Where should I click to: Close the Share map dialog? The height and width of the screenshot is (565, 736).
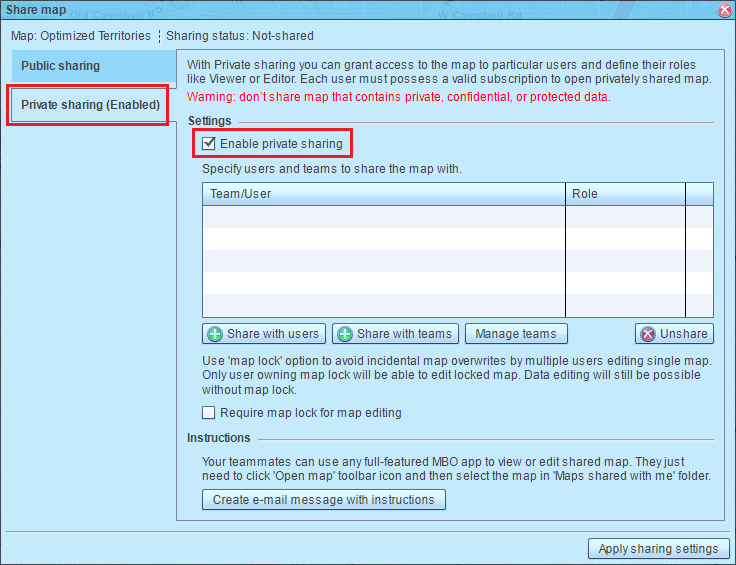pyautogui.click(x=724, y=9)
